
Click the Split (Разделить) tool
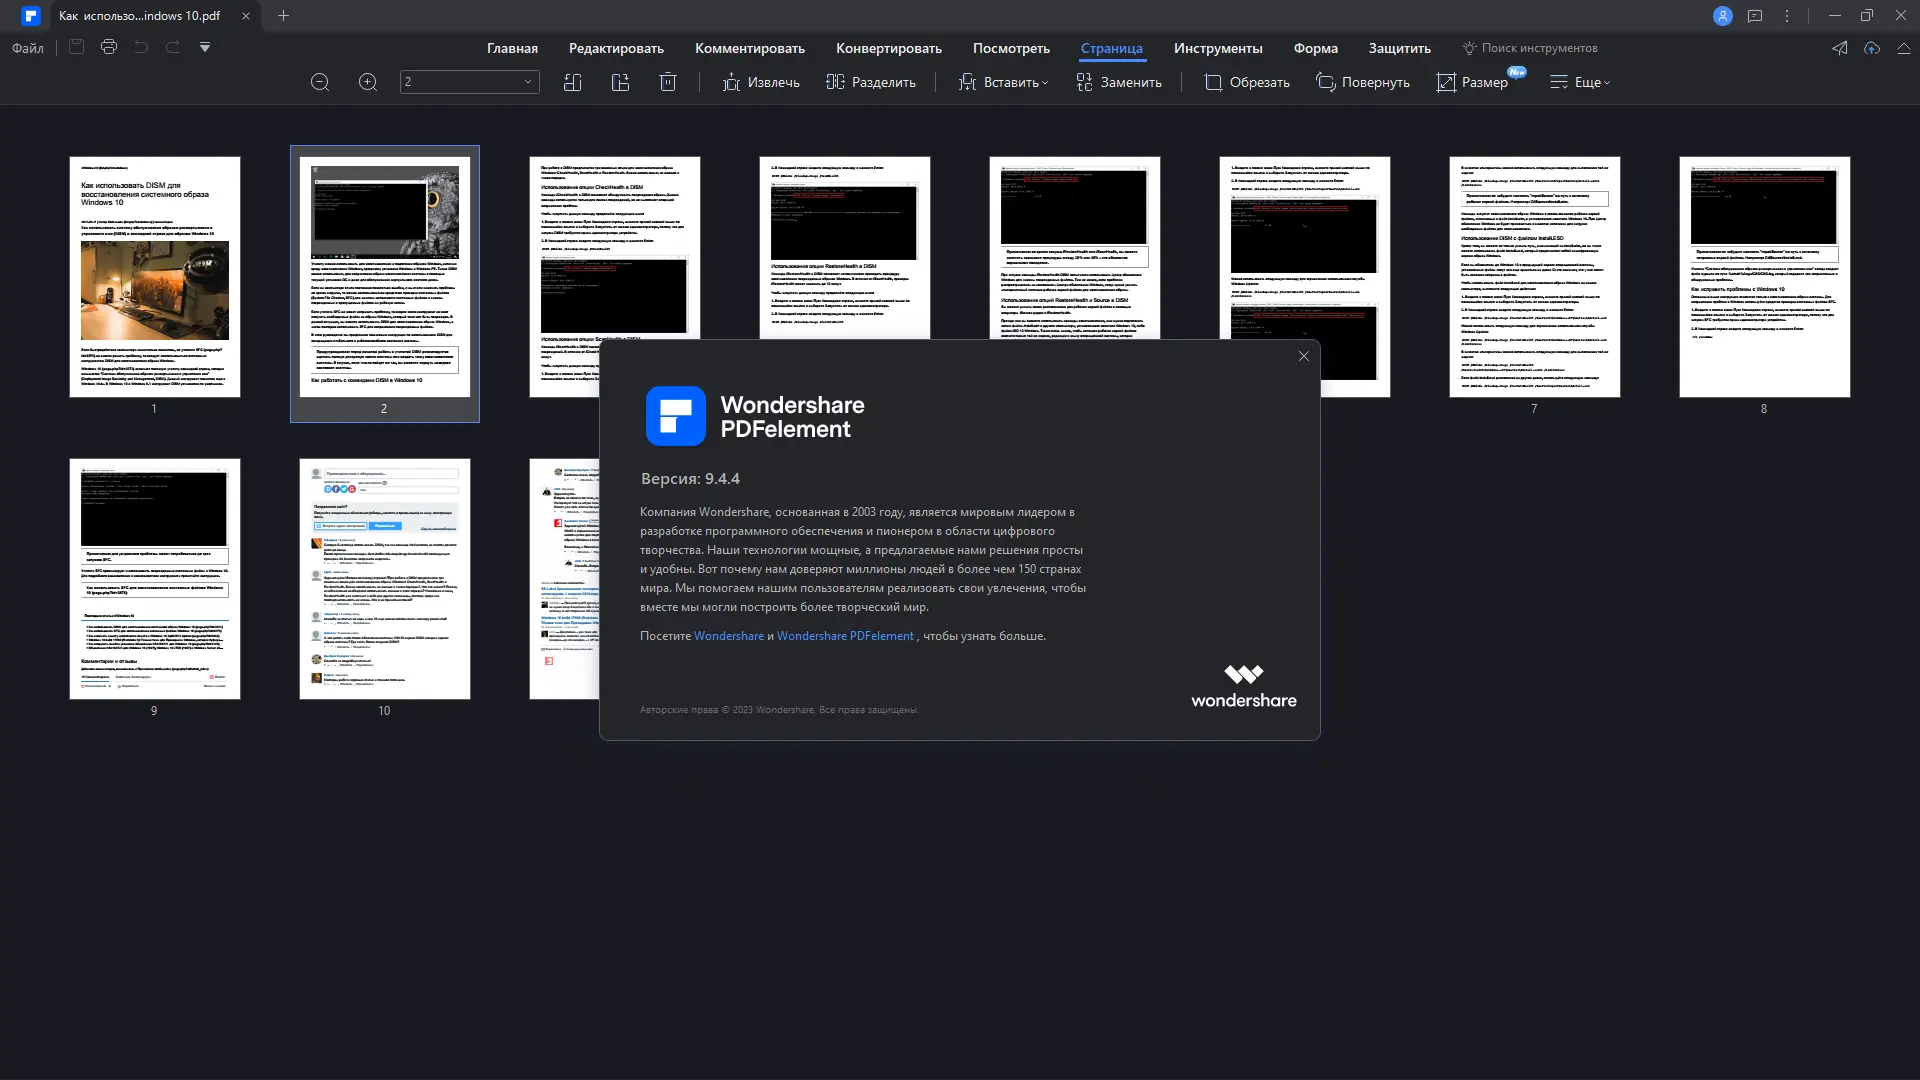[x=870, y=83]
